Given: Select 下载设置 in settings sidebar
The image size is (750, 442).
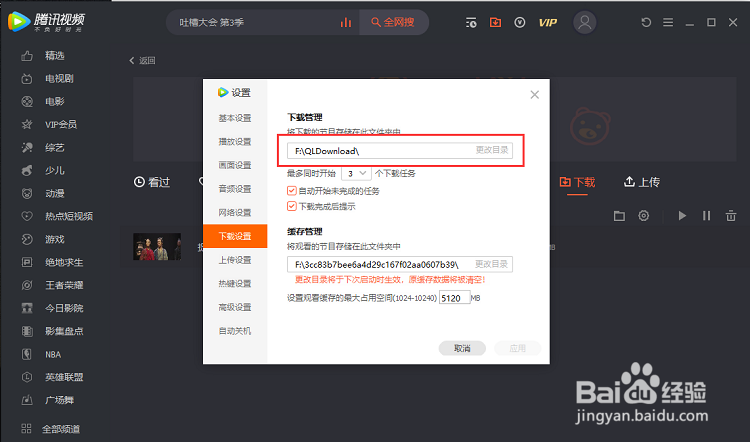Looking at the screenshot, I should coord(235,236).
